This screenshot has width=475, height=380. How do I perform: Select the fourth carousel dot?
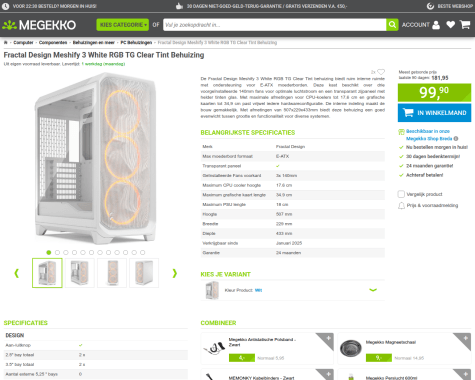point(74,252)
